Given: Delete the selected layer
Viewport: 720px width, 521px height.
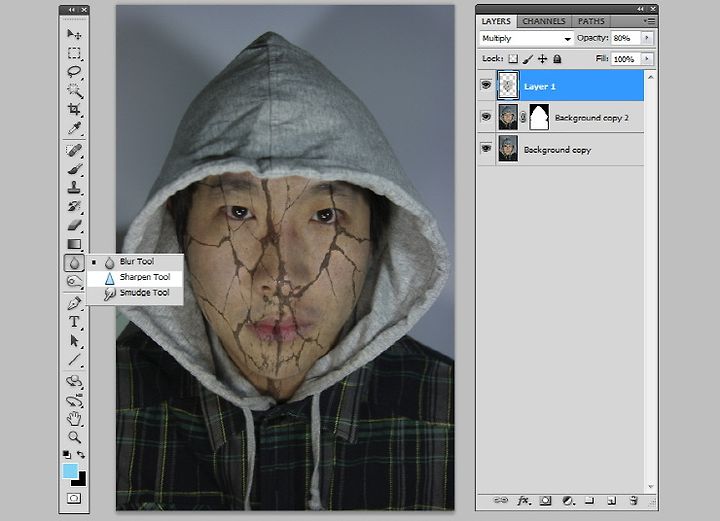Looking at the screenshot, I should click(x=634, y=500).
